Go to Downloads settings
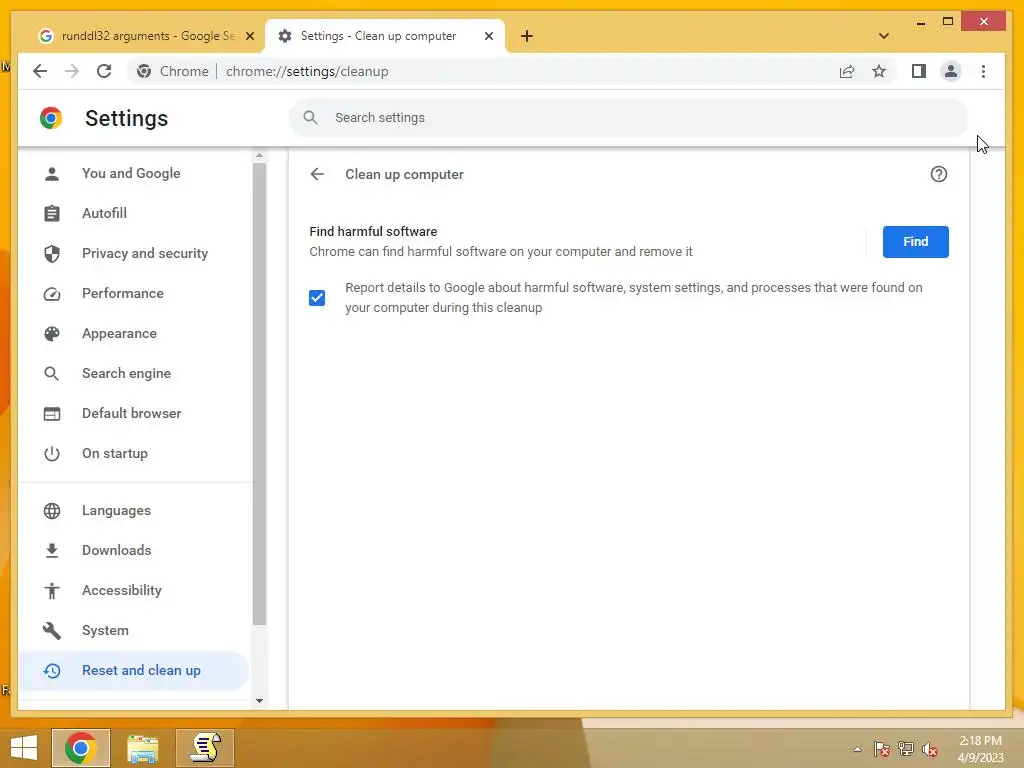 pyautogui.click(x=134, y=550)
